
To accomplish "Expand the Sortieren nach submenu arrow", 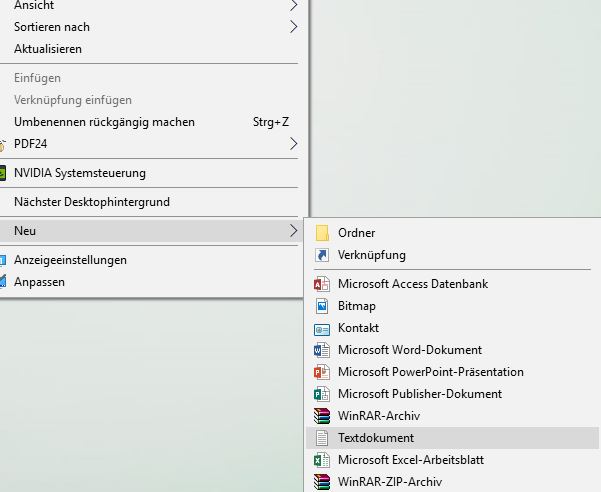I will click(x=293, y=27).
